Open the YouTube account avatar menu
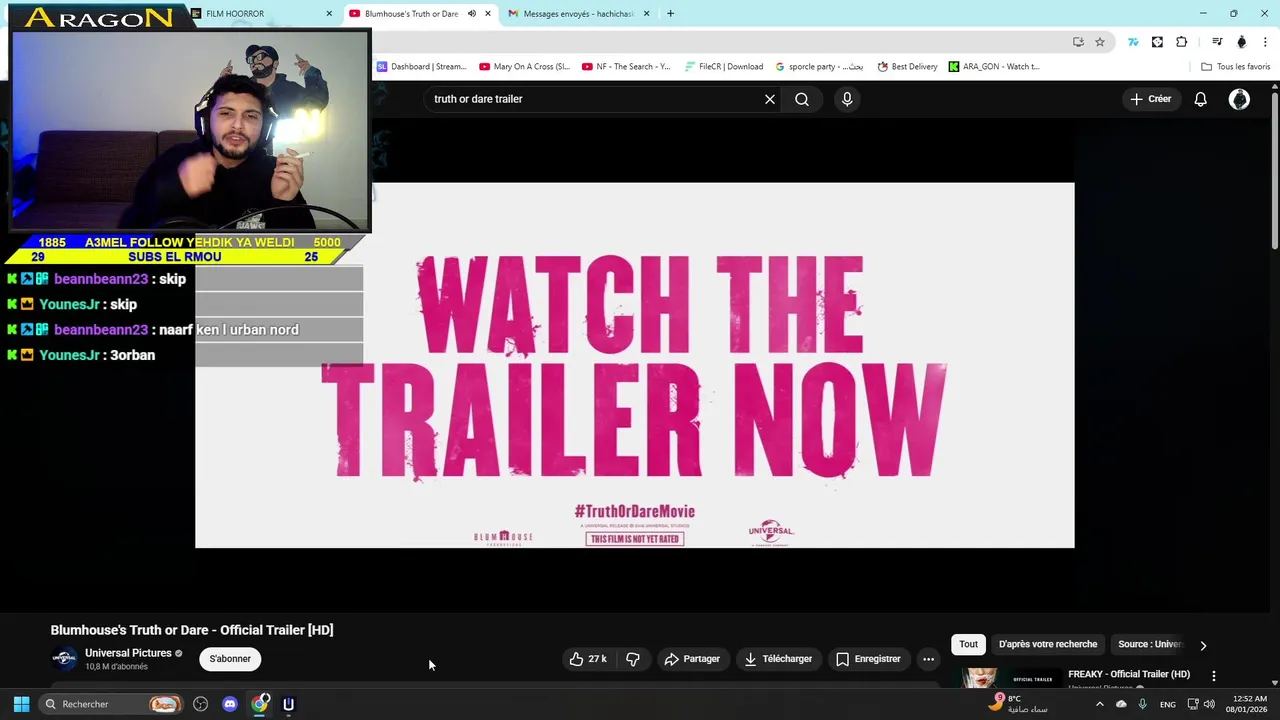1280x720 pixels. (1239, 99)
